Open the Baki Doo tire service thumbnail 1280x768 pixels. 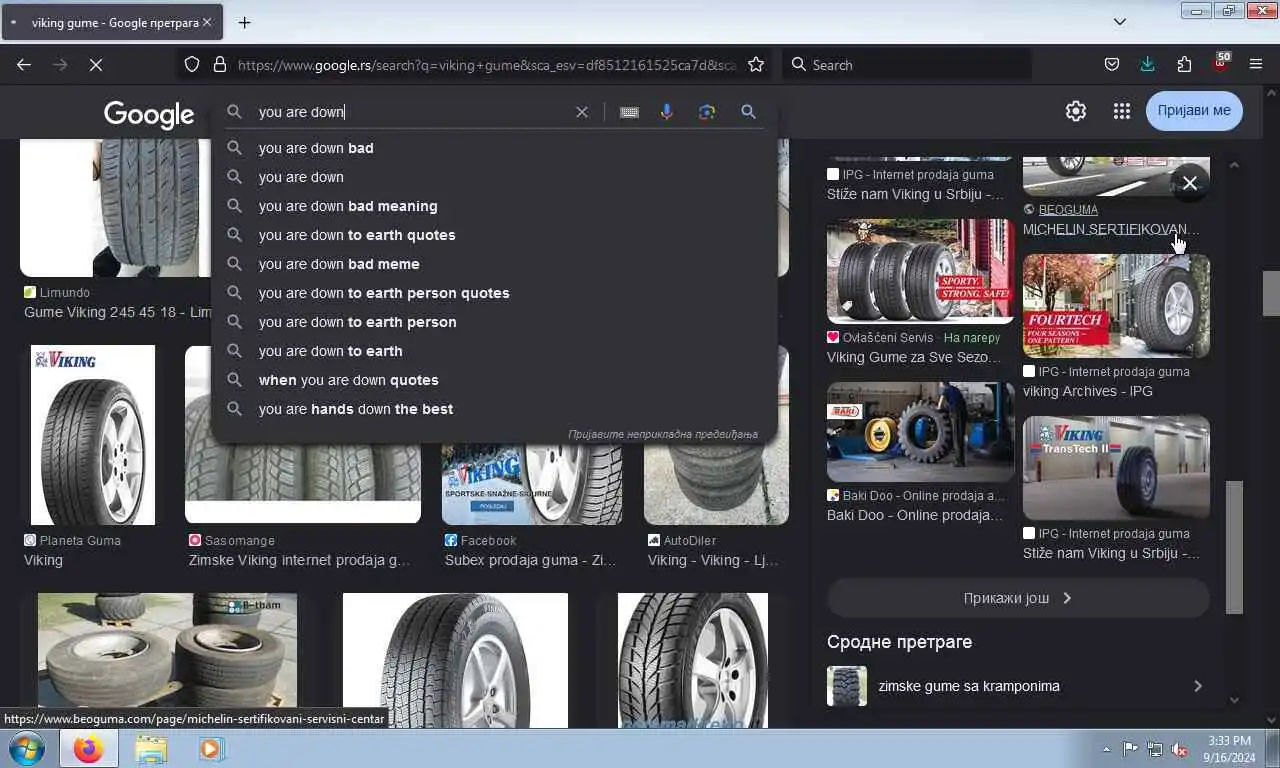pos(920,432)
